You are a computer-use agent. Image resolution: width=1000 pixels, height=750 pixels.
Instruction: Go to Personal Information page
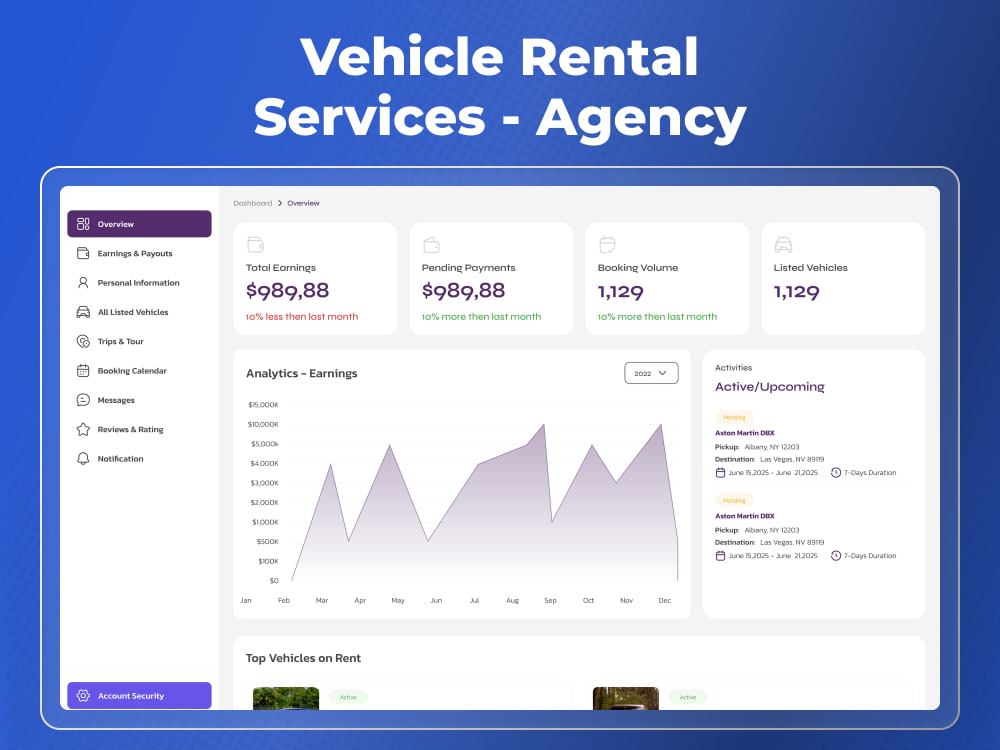coord(139,283)
